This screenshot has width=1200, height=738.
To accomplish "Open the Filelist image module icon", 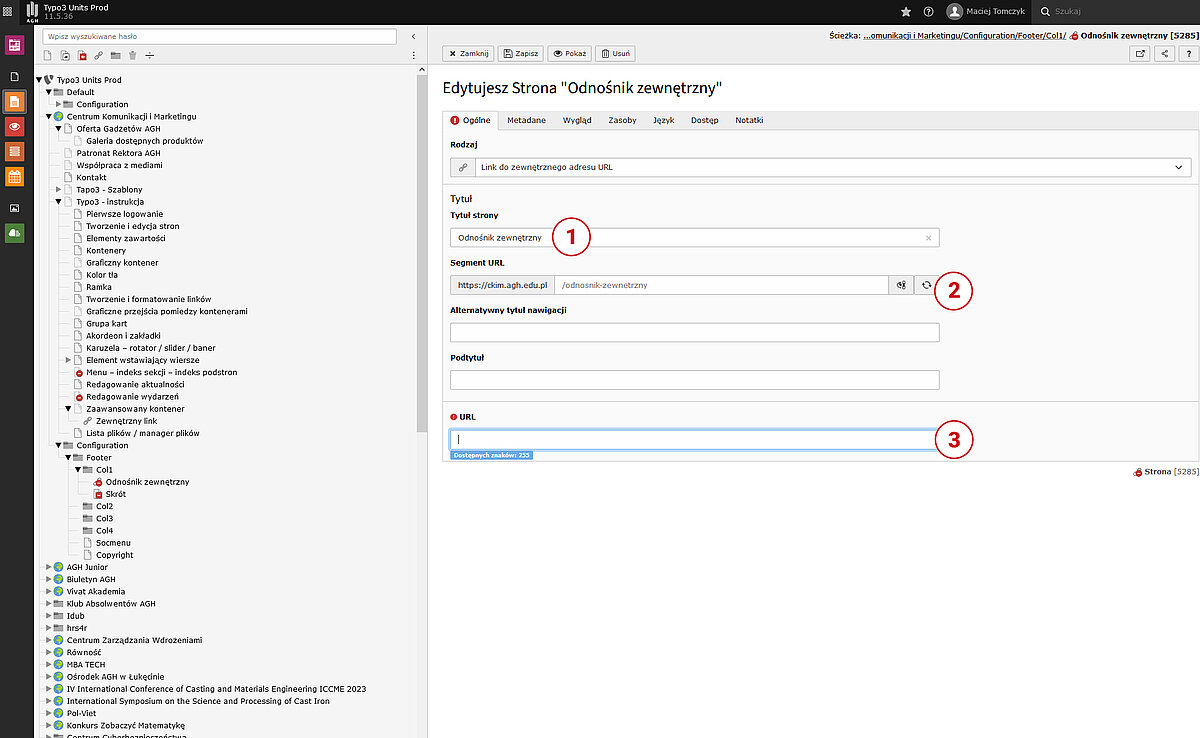I will pyautogui.click(x=14, y=208).
